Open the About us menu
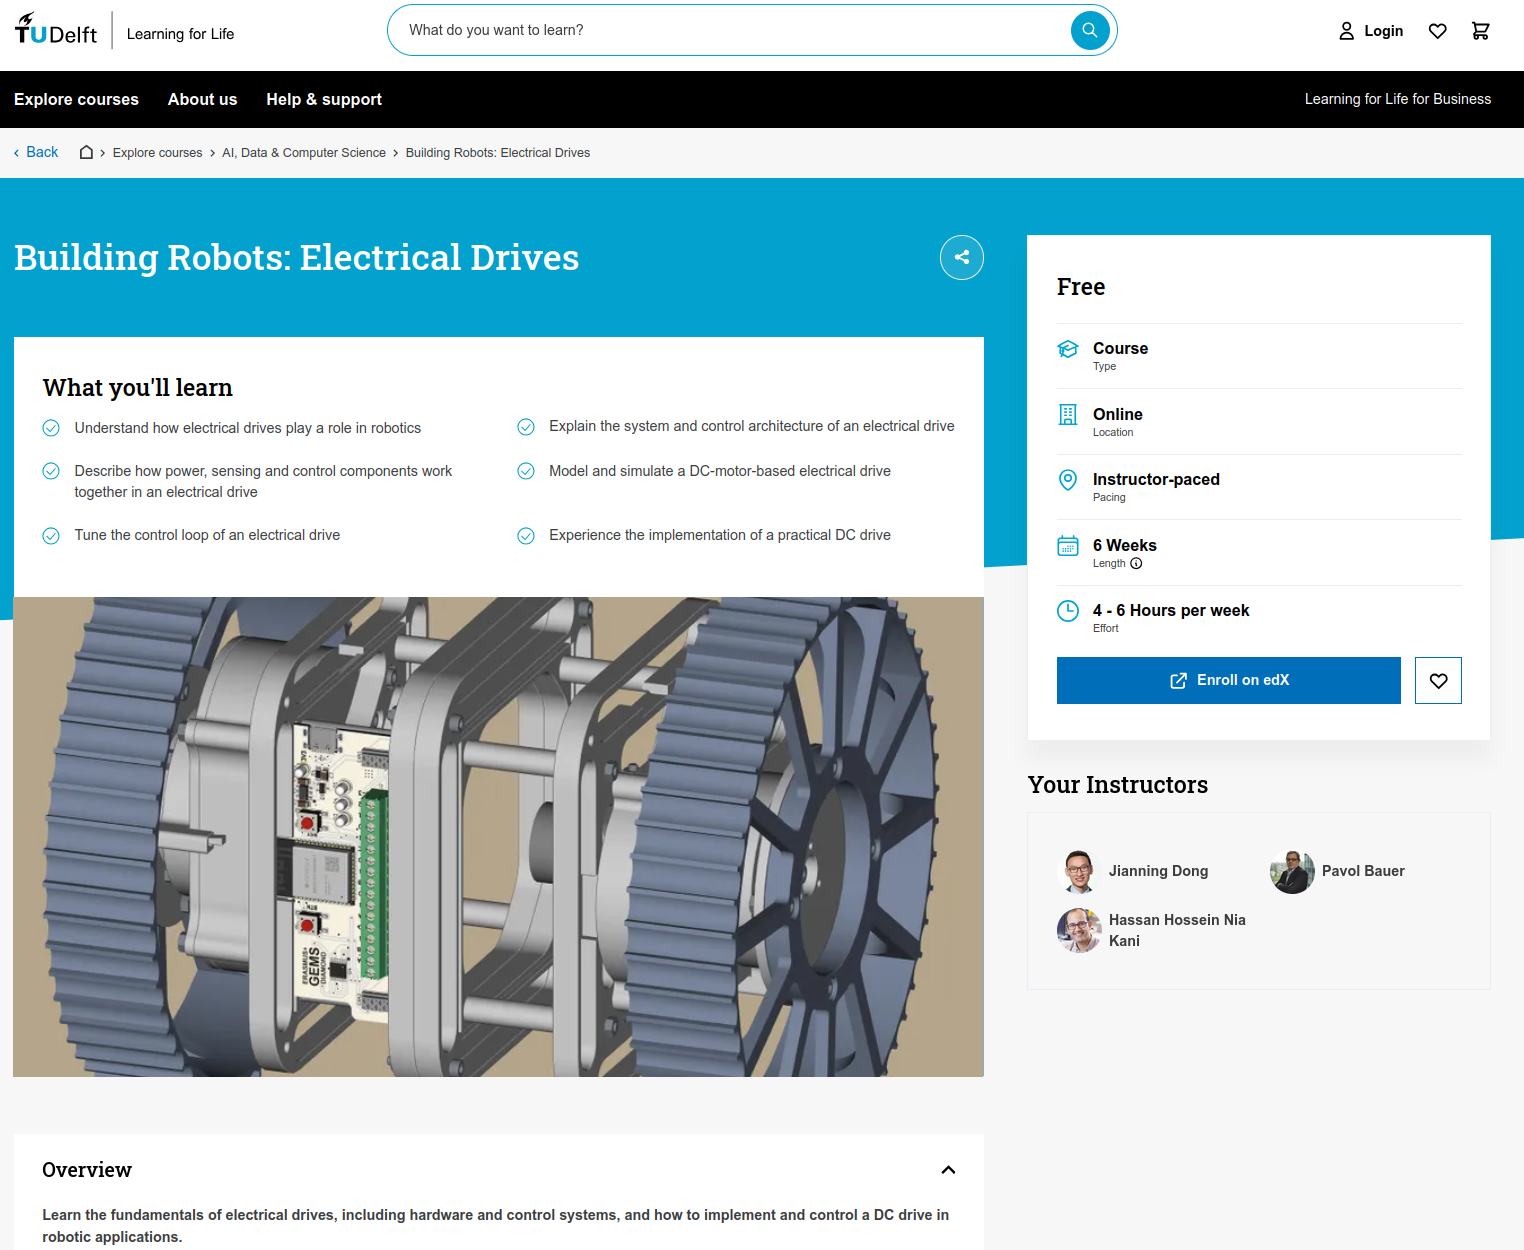The height and width of the screenshot is (1250, 1524). (202, 99)
